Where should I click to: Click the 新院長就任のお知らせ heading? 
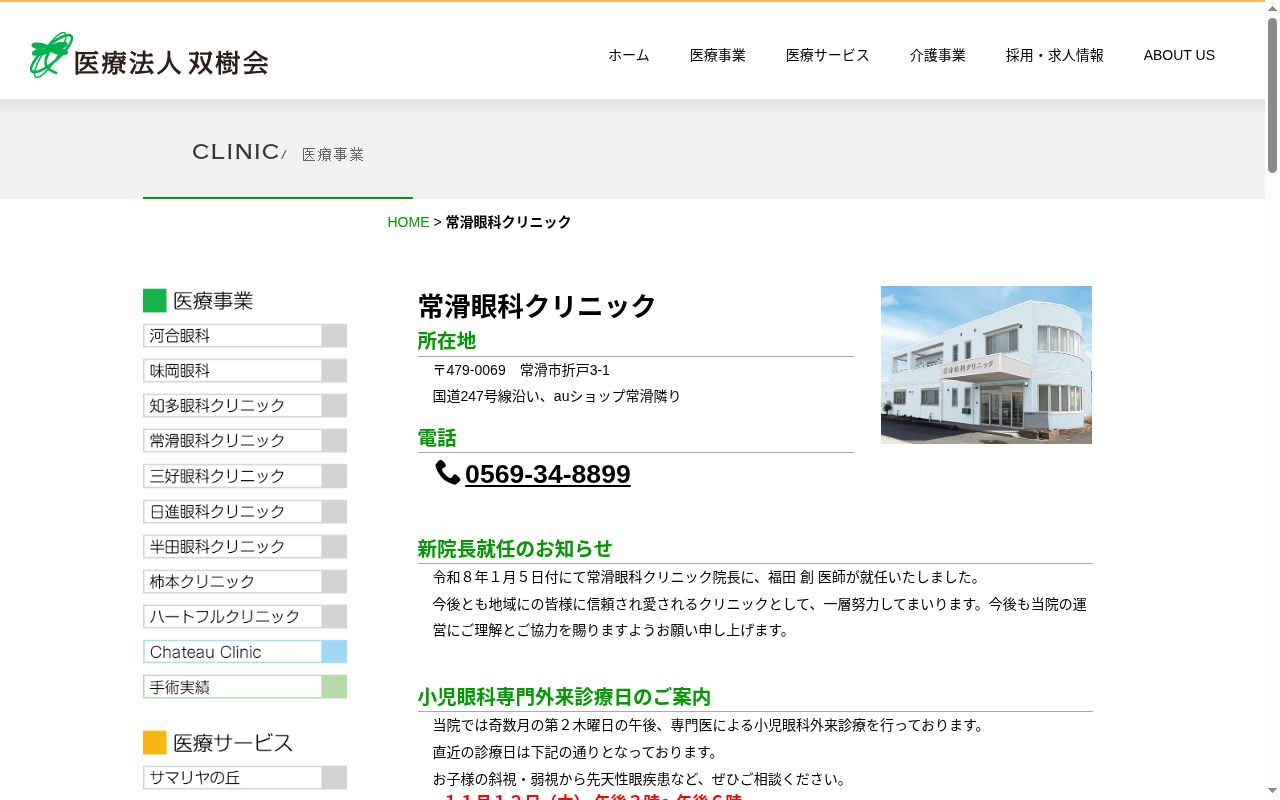(515, 549)
